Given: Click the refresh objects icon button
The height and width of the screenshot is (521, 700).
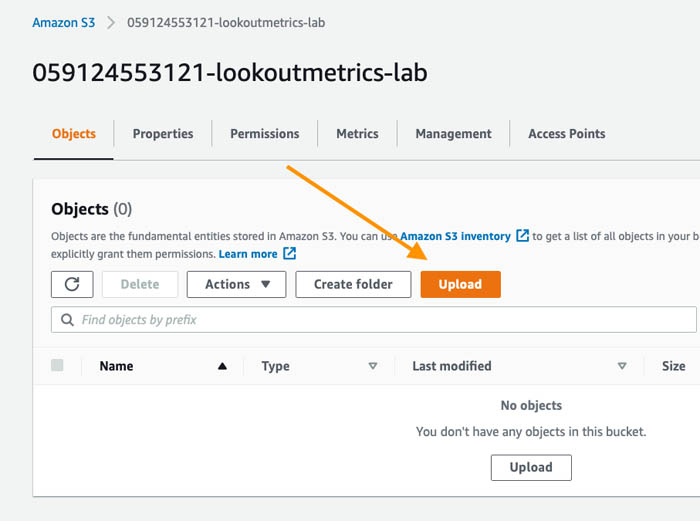Looking at the screenshot, I should [72, 284].
